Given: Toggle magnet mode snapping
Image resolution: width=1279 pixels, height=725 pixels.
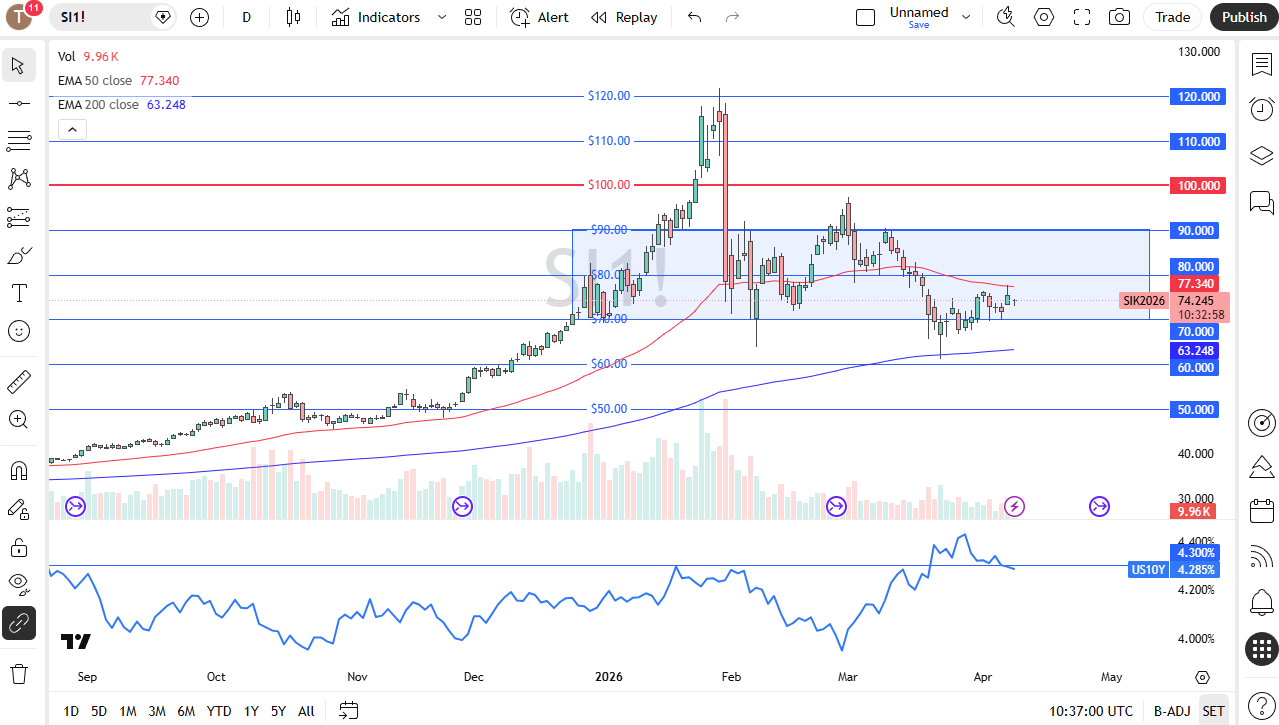Looking at the screenshot, I should (x=18, y=470).
